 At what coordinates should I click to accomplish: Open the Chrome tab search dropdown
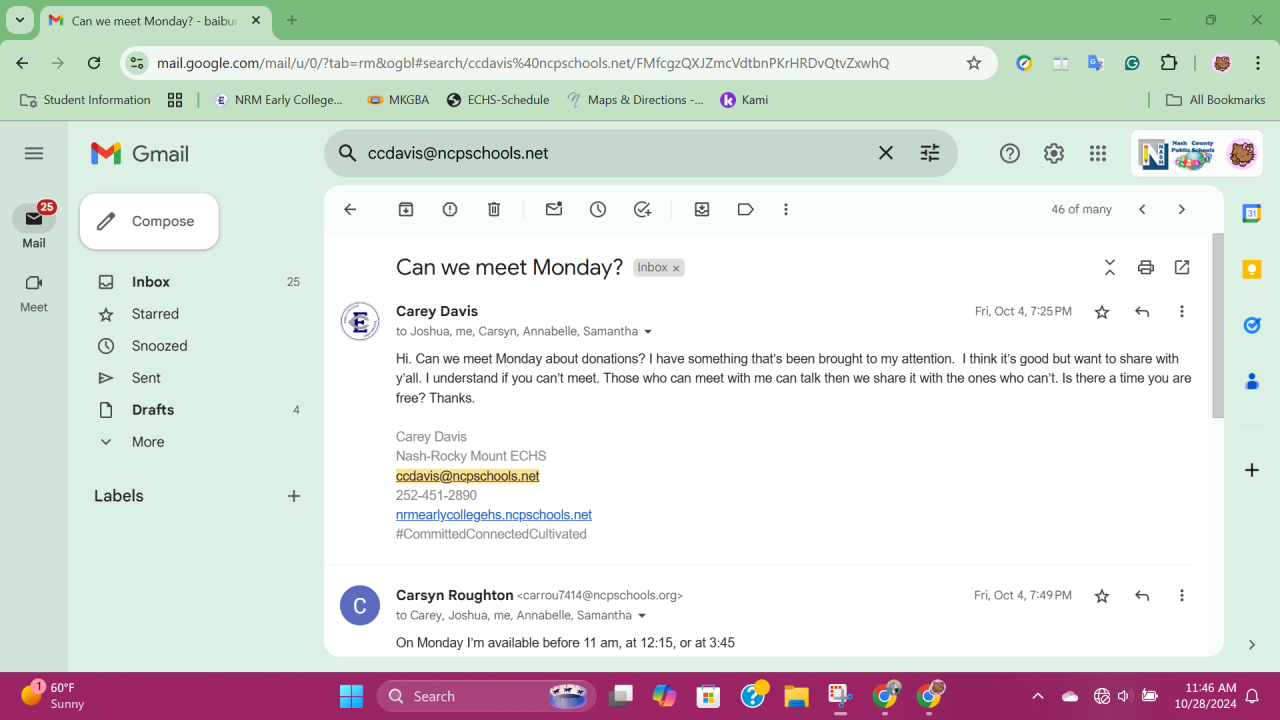20,20
